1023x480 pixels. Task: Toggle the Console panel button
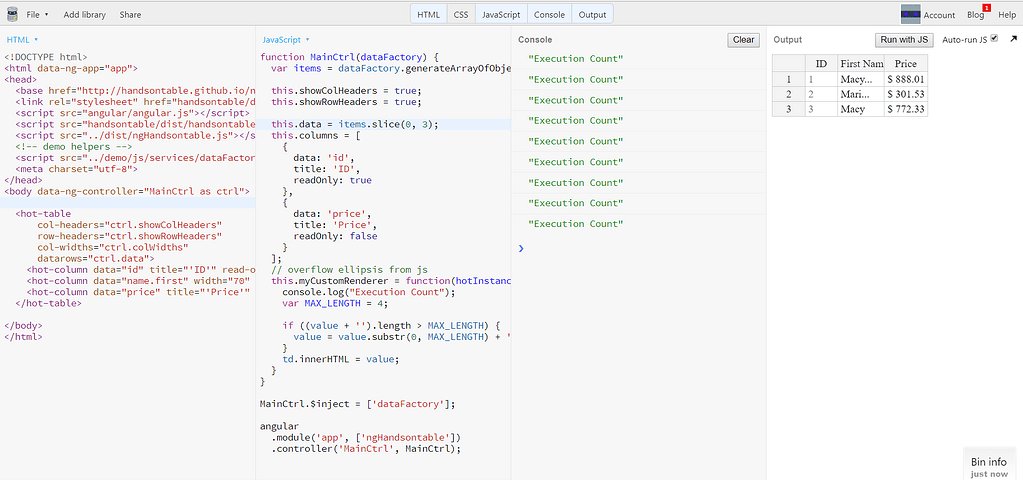click(x=549, y=14)
